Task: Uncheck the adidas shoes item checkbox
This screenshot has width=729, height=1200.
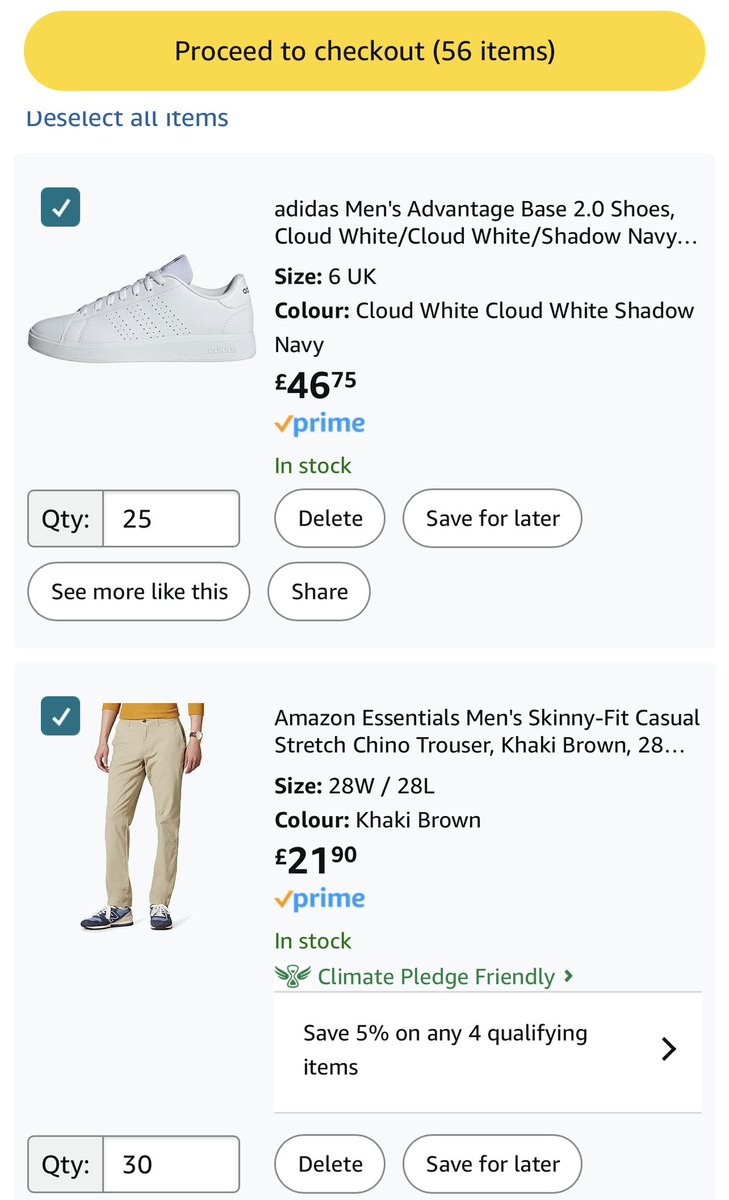Action: click(60, 208)
